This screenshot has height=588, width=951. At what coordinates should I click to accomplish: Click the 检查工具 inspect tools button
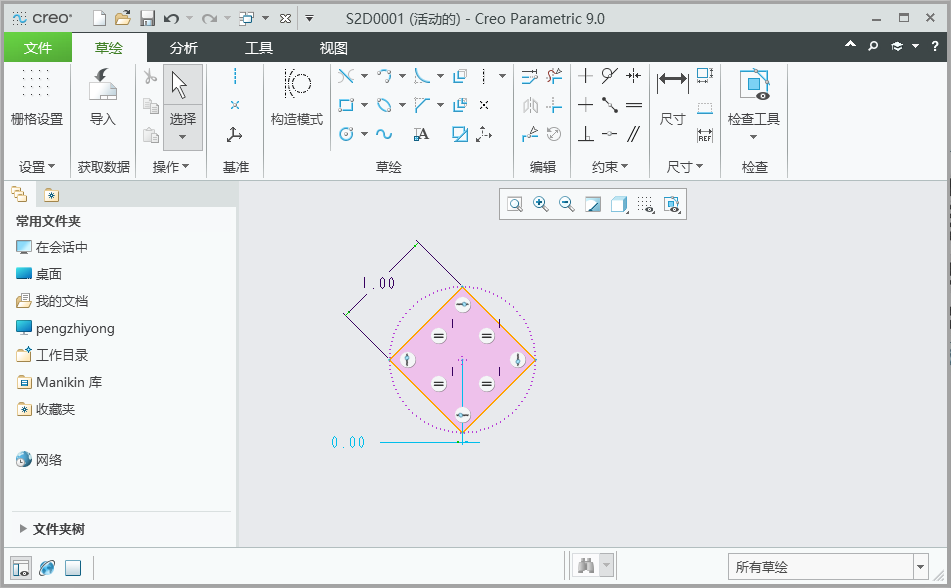coord(754,103)
